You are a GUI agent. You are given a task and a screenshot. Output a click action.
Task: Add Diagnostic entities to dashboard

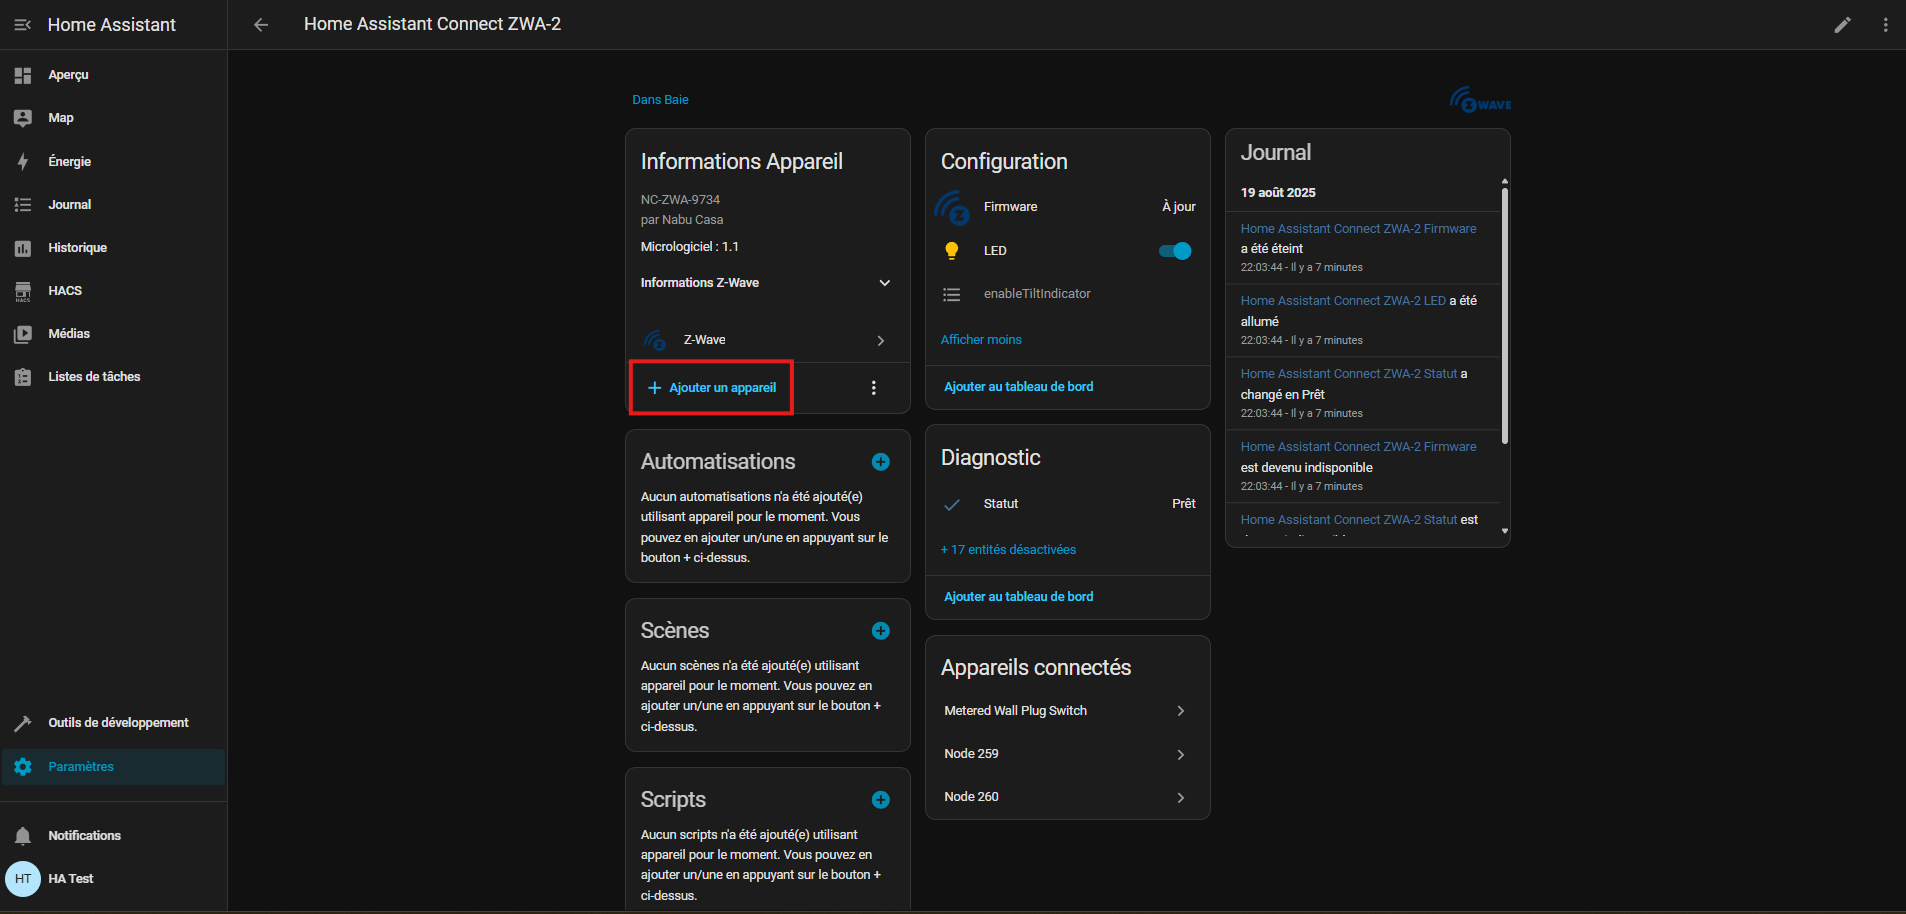(1018, 597)
